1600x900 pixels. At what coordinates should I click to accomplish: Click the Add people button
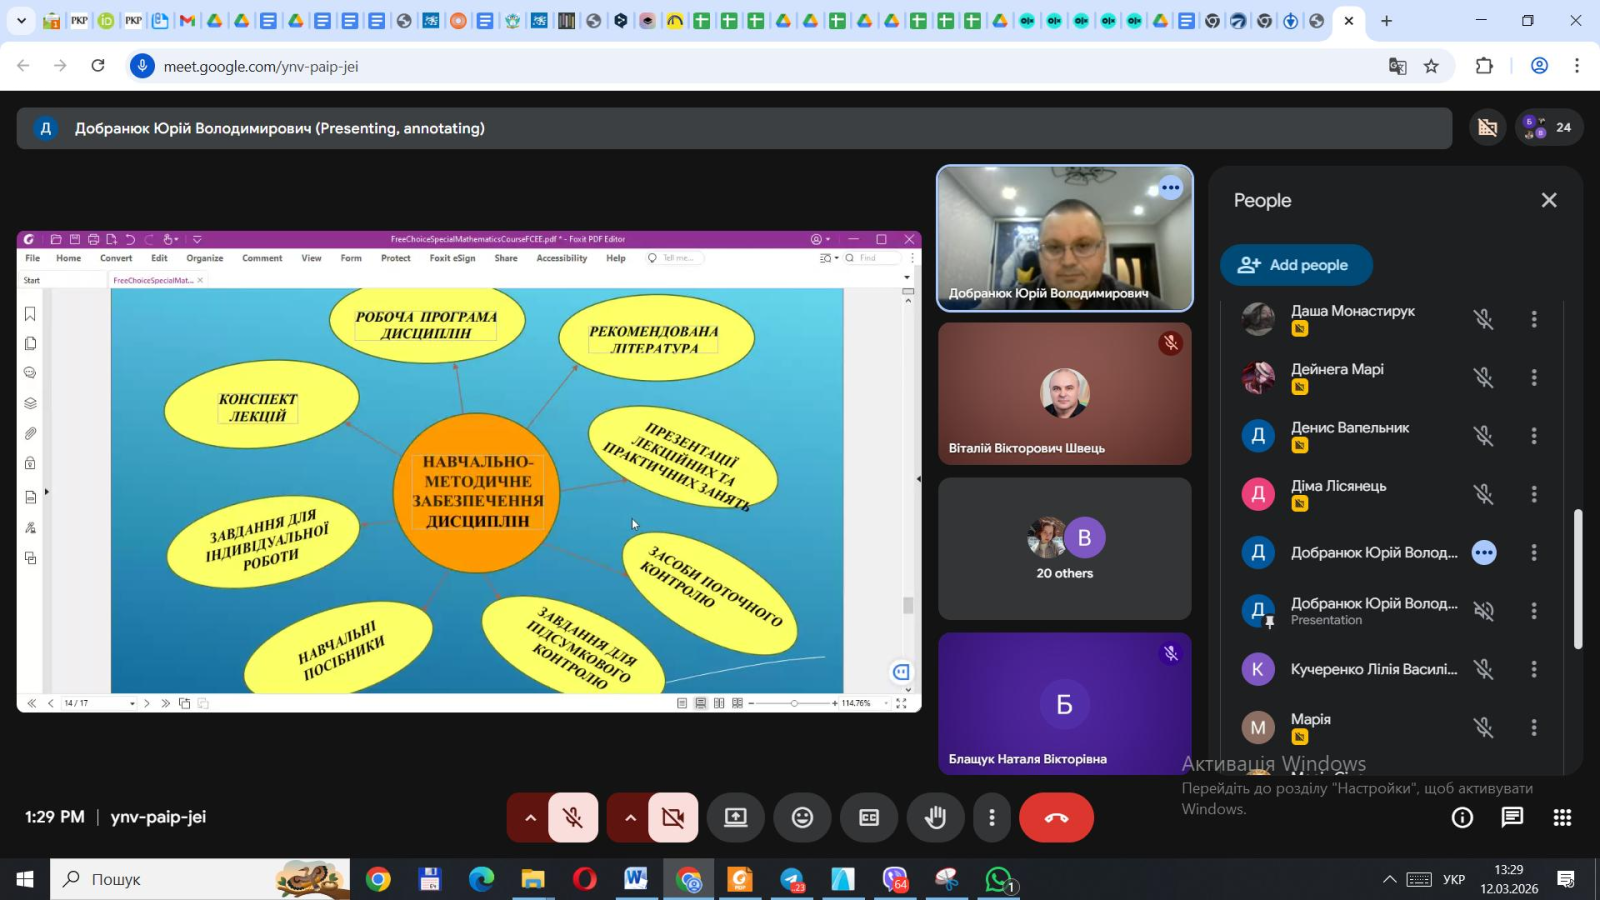point(1296,265)
